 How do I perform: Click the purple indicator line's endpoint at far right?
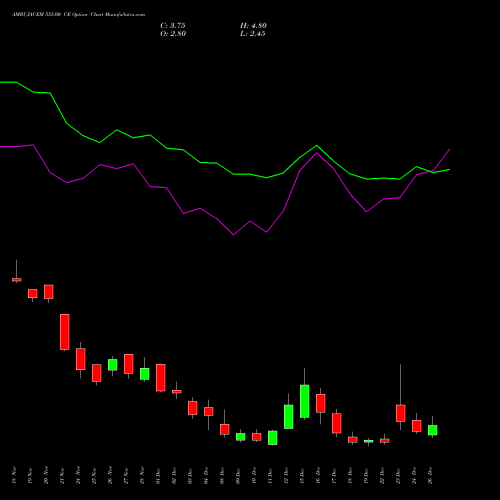click(450, 149)
